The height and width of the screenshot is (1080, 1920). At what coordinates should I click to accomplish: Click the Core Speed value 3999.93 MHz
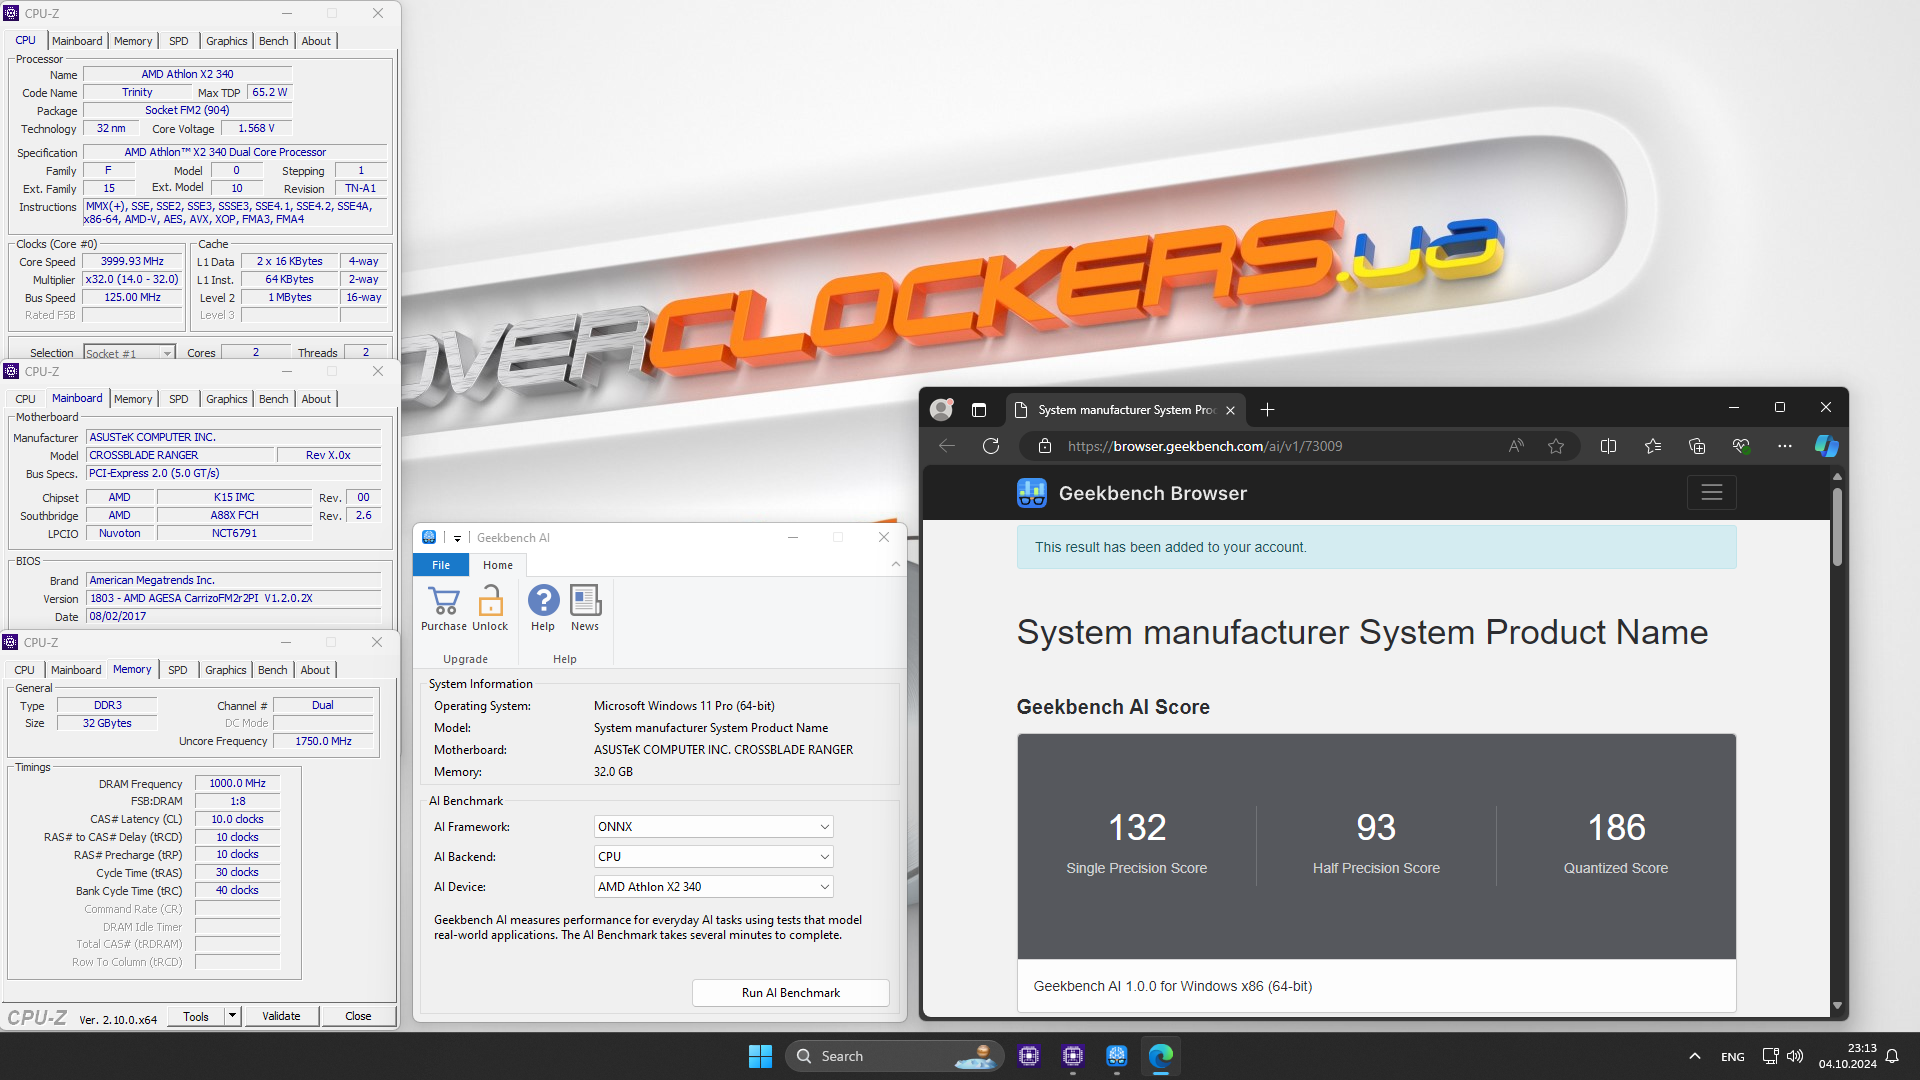[x=132, y=262]
